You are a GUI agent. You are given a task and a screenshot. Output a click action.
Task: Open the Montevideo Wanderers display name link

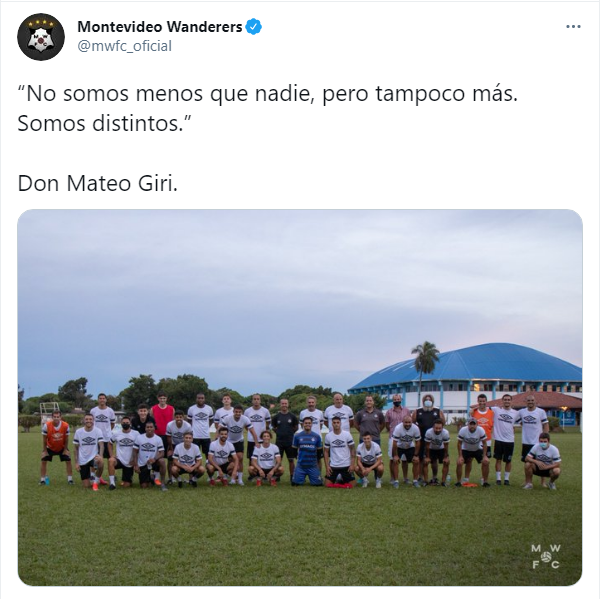pos(160,27)
